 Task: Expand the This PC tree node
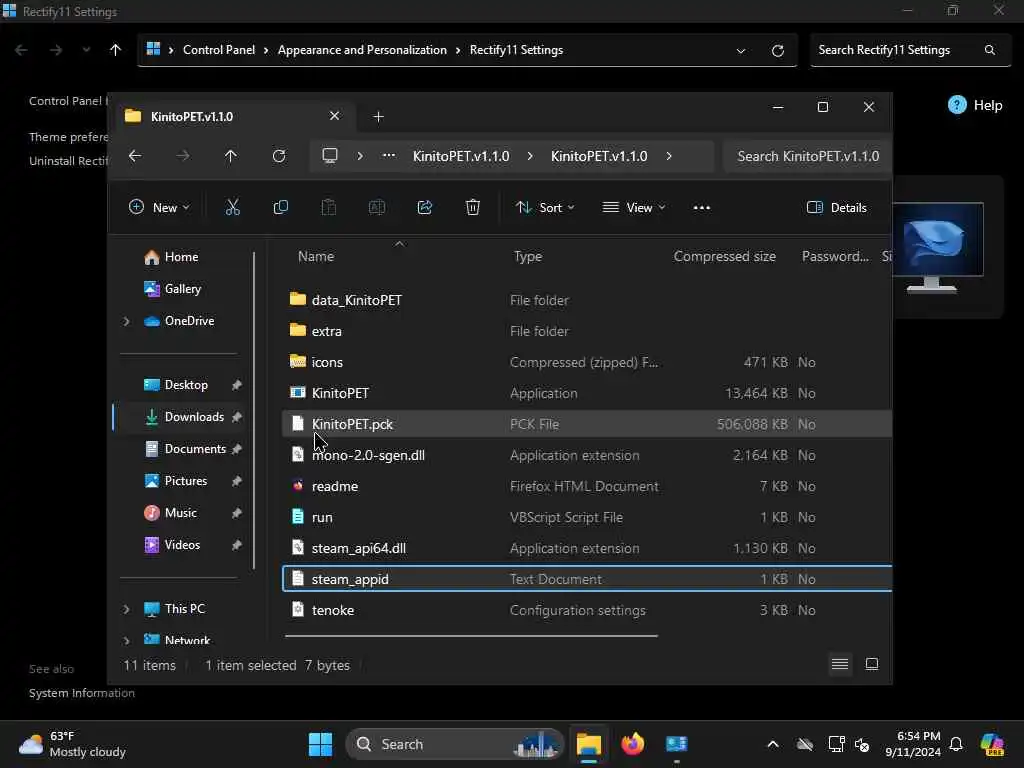click(127, 609)
